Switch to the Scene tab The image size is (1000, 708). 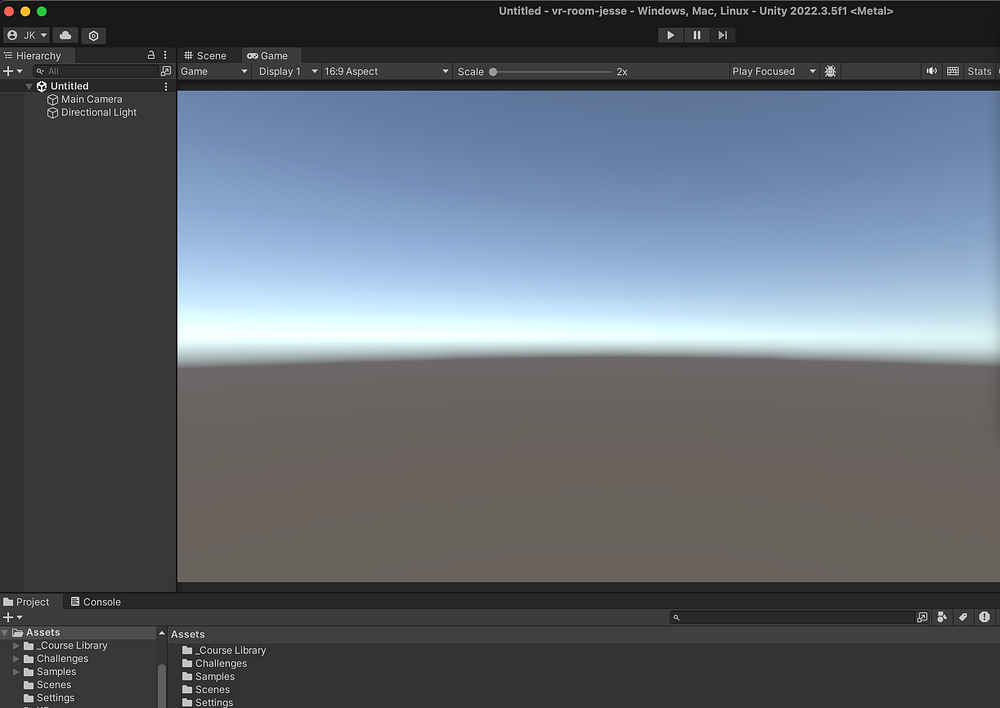coord(205,56)
